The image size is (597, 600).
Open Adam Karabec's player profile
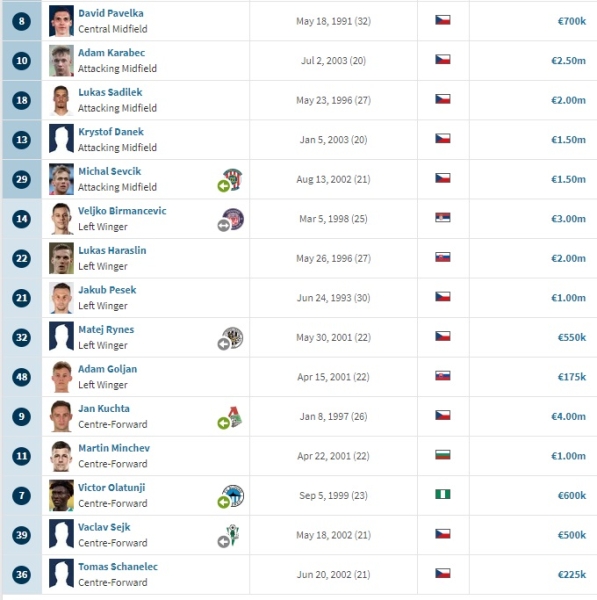(111, 52)
